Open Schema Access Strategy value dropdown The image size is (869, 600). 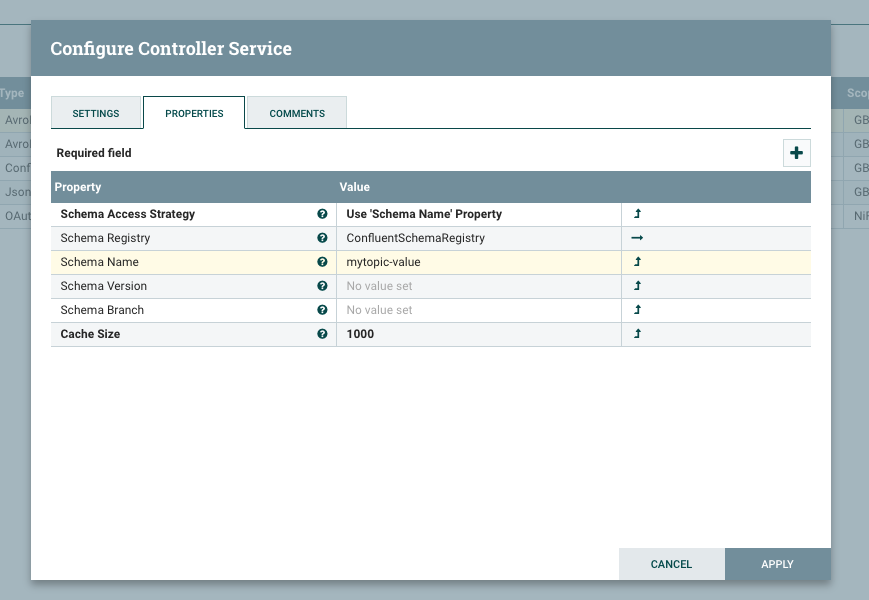[x=478, y=214]
